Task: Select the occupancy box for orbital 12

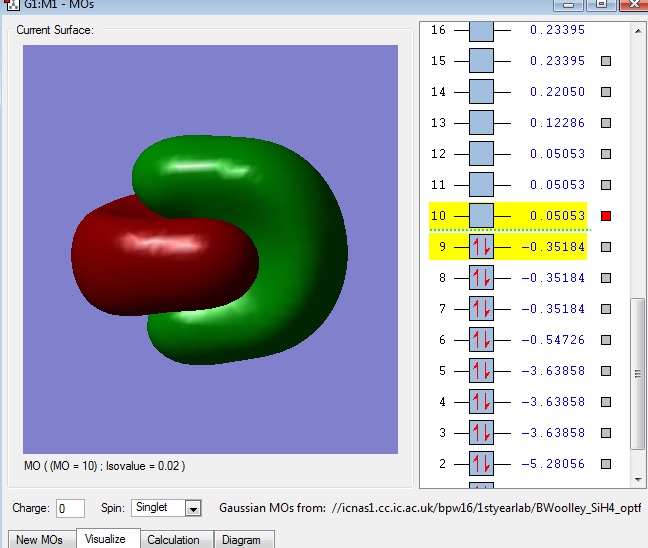Action: [481, 154]
